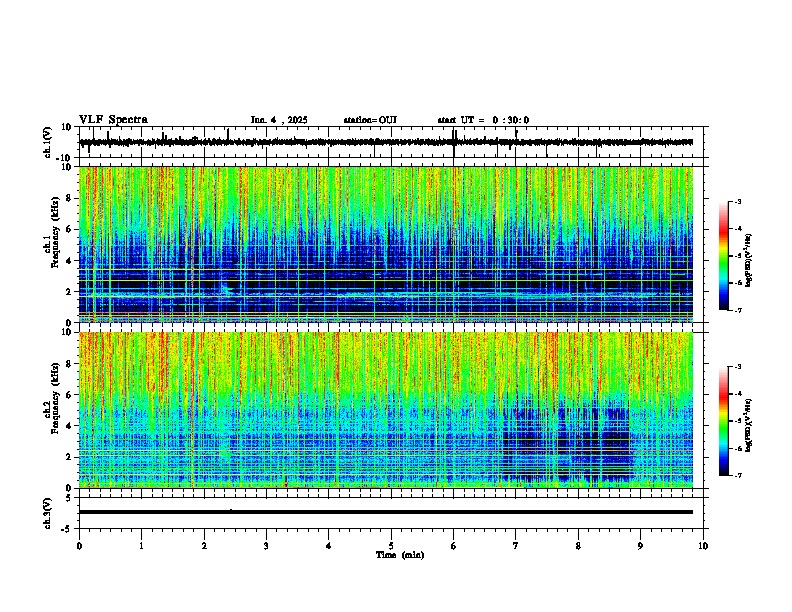
Task: Click the flat ch.3 voltage trace
Action: 386,512
